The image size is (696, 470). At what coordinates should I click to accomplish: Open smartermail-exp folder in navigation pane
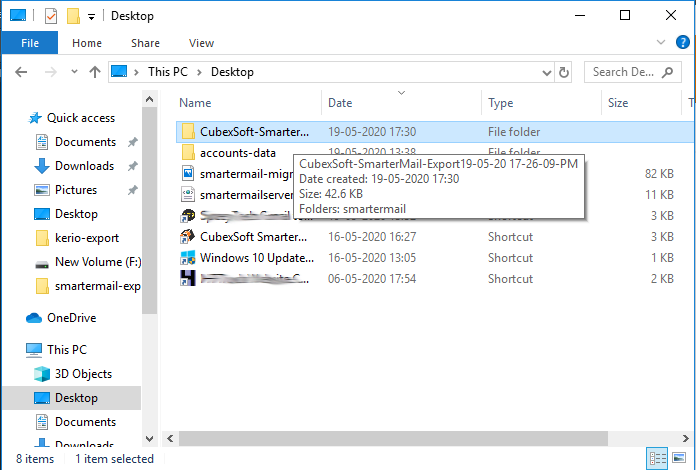[x=97, y=286]
